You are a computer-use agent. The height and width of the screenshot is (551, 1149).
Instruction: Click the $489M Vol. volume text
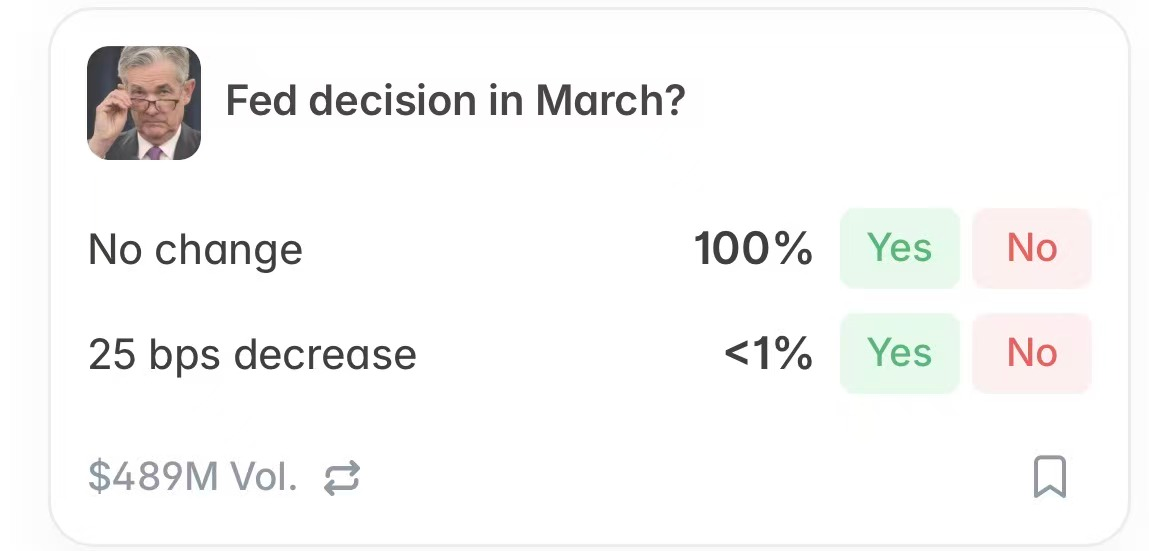[x=193, y=477]
